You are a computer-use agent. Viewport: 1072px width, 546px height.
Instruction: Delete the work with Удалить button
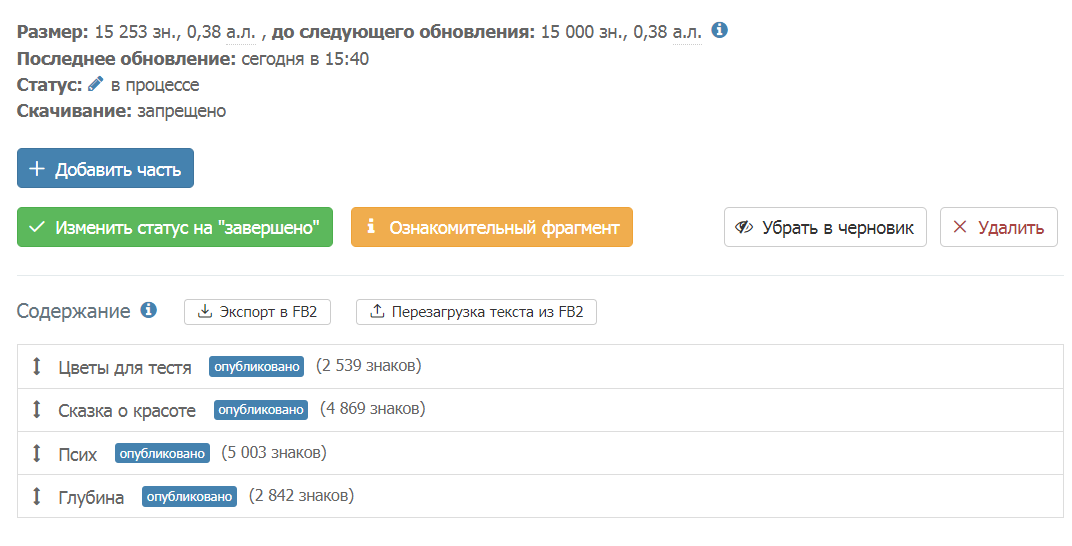999,227
